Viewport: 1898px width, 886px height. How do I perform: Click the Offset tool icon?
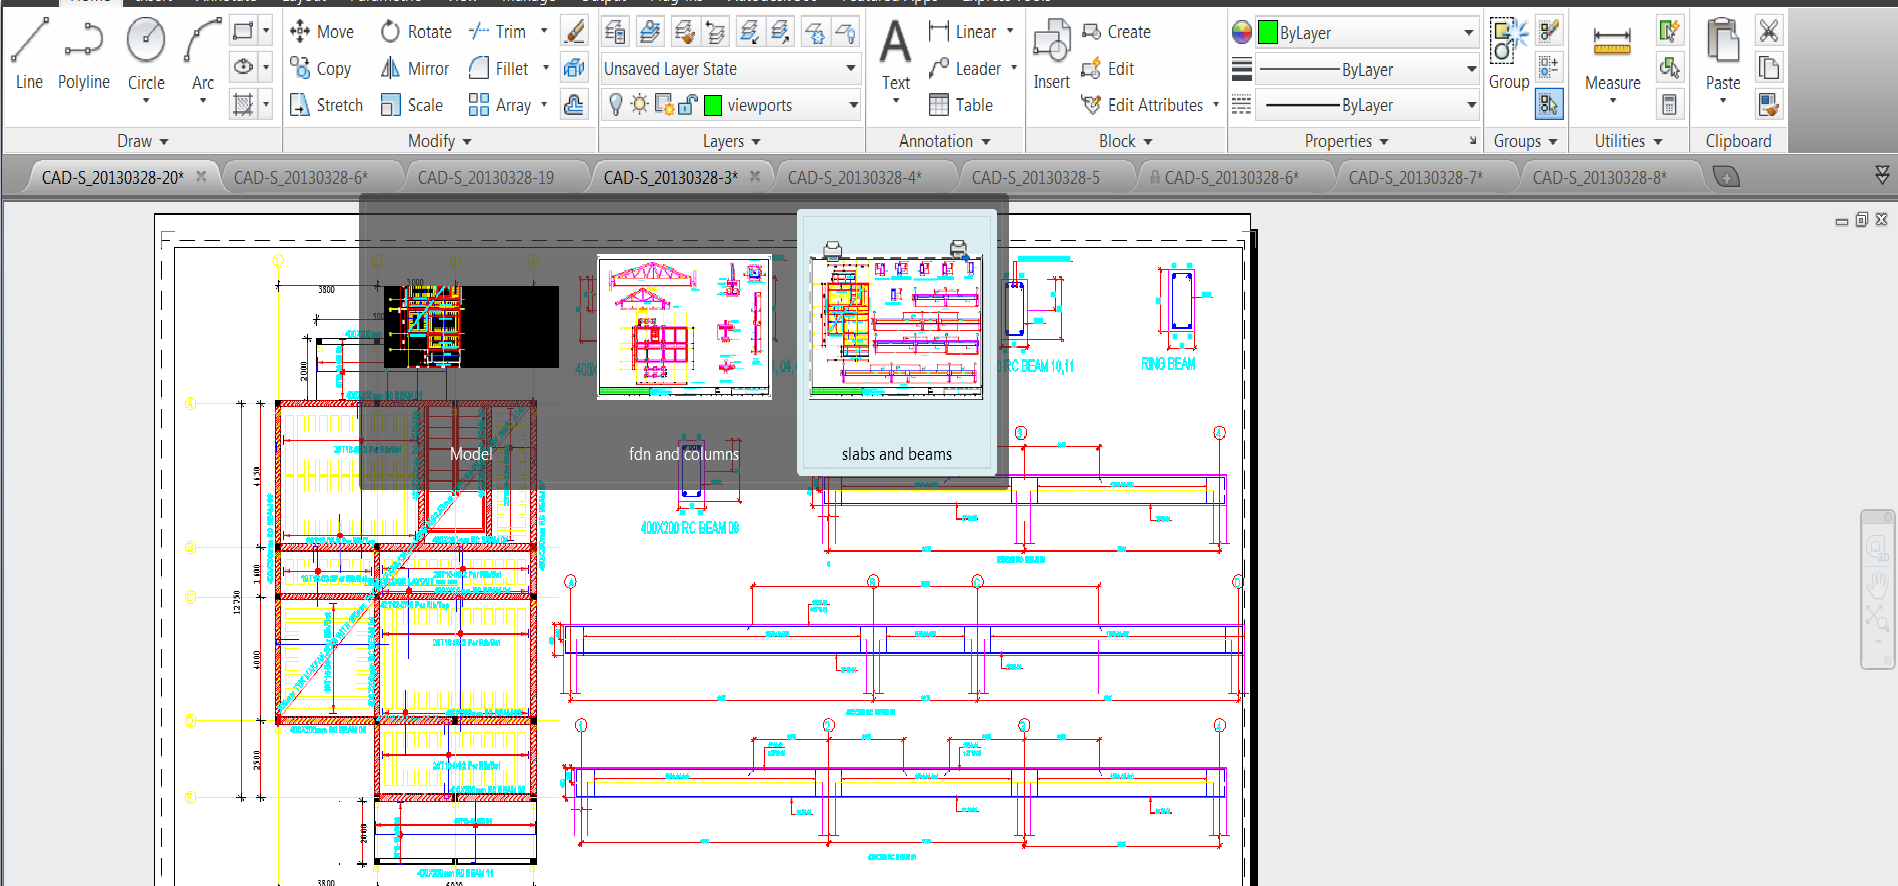click(574, 104)
